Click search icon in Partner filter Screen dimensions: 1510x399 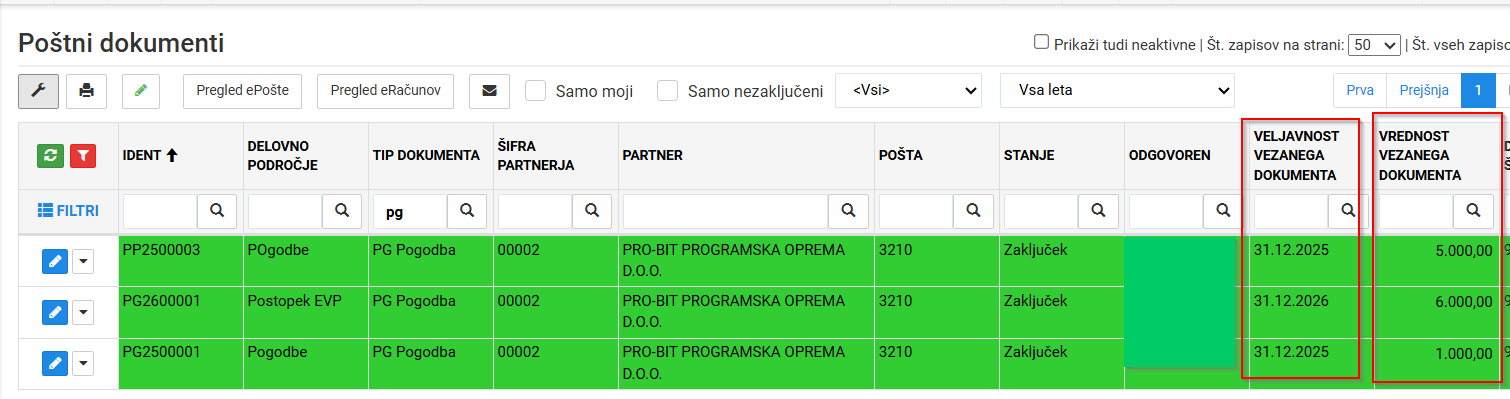[848, 210]
